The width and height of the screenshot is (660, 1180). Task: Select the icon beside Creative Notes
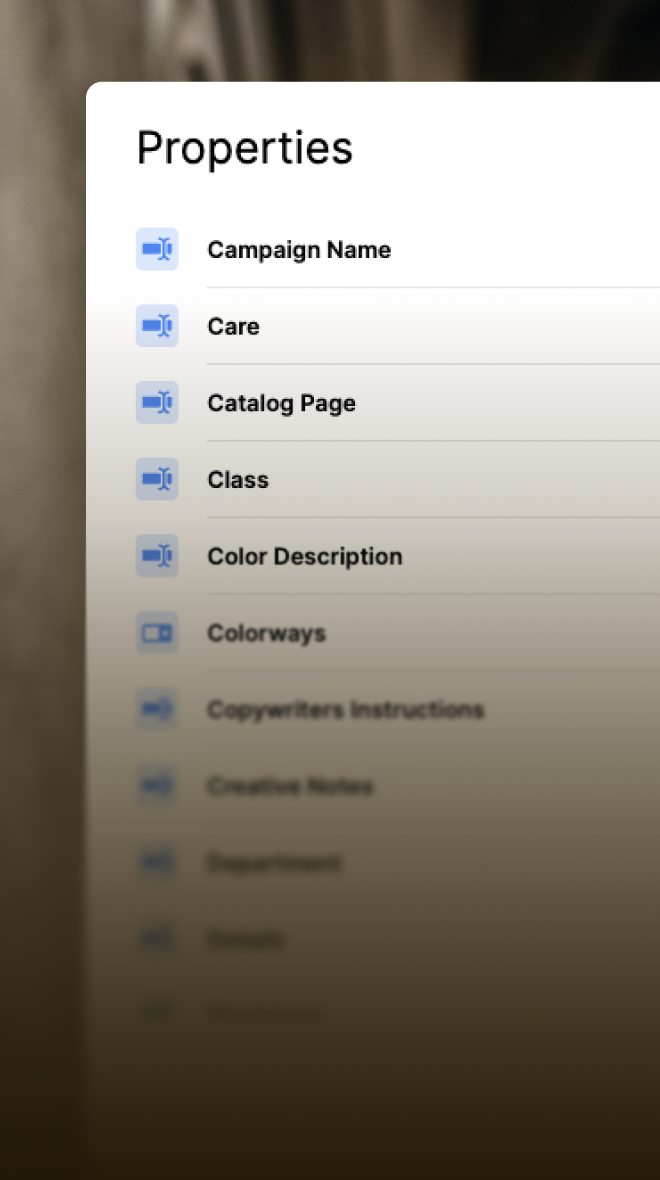point(157,786)
